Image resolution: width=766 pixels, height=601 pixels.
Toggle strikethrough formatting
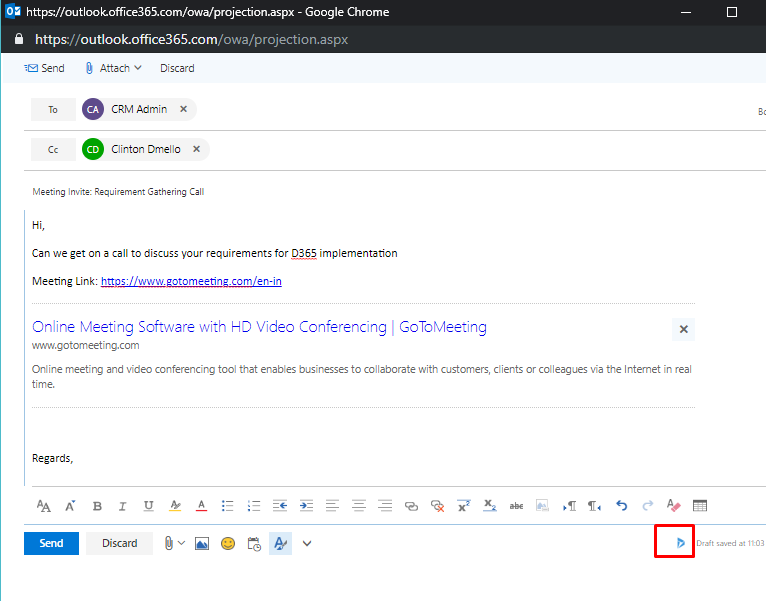tap(516, 506)
